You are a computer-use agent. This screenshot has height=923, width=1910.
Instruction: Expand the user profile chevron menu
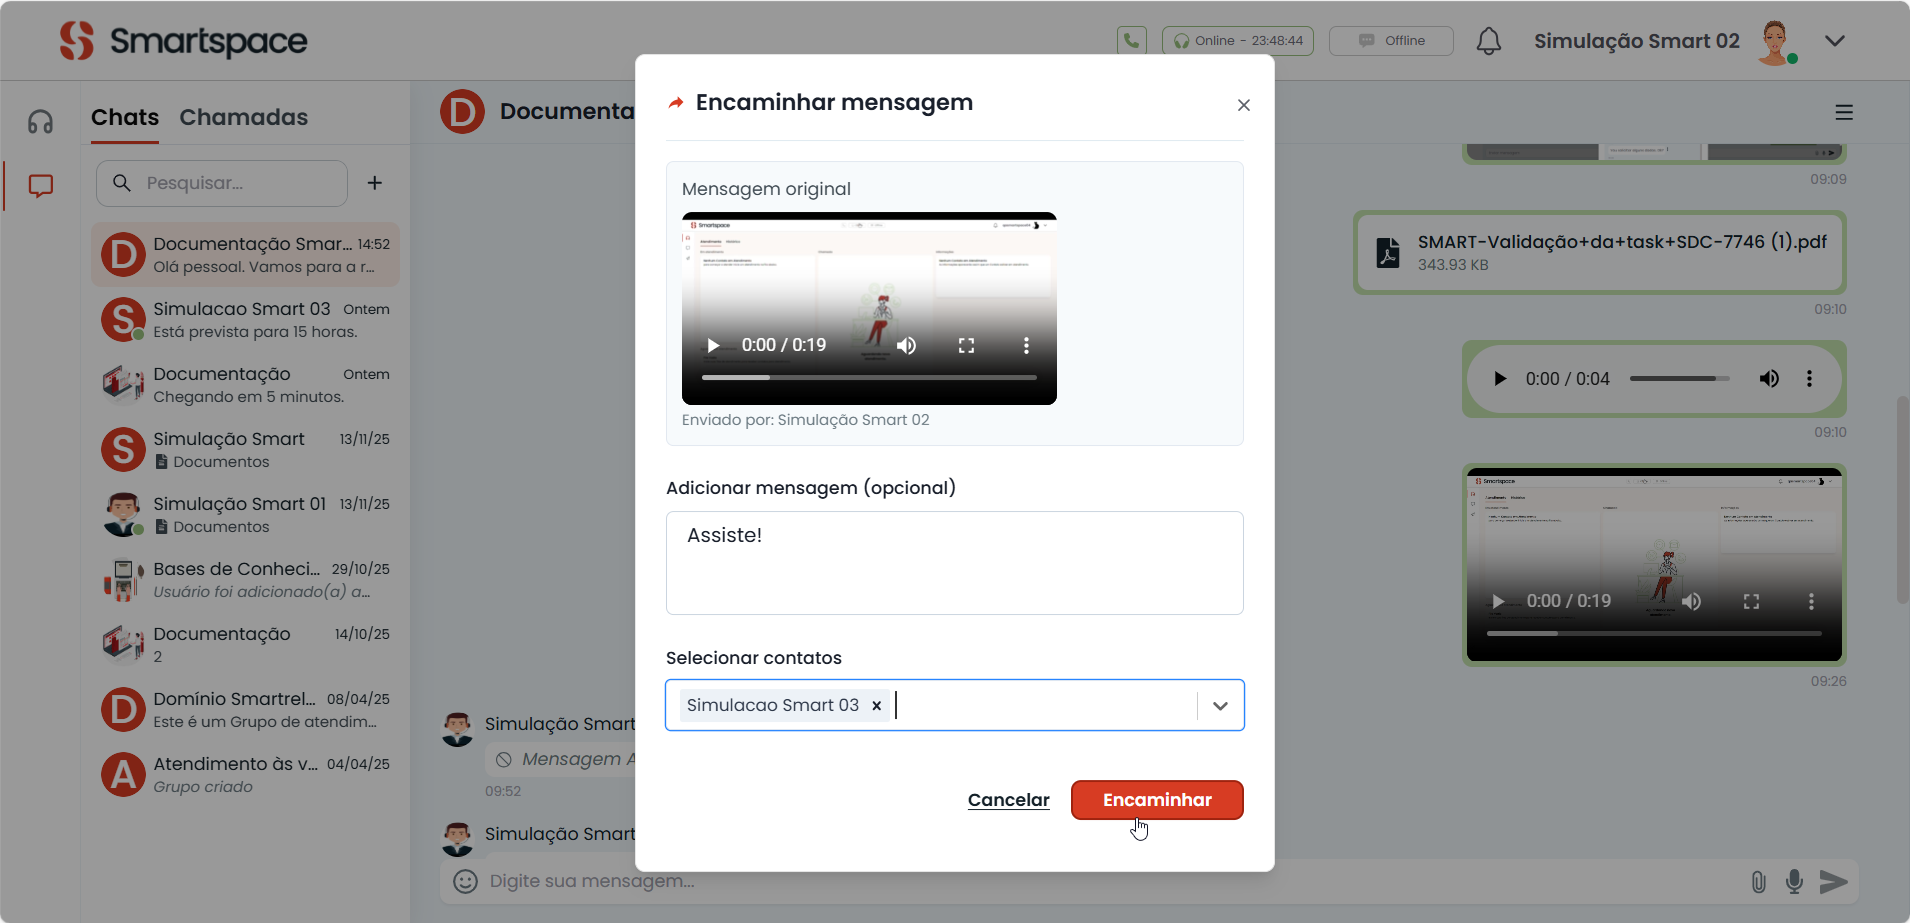(1834, 41)
